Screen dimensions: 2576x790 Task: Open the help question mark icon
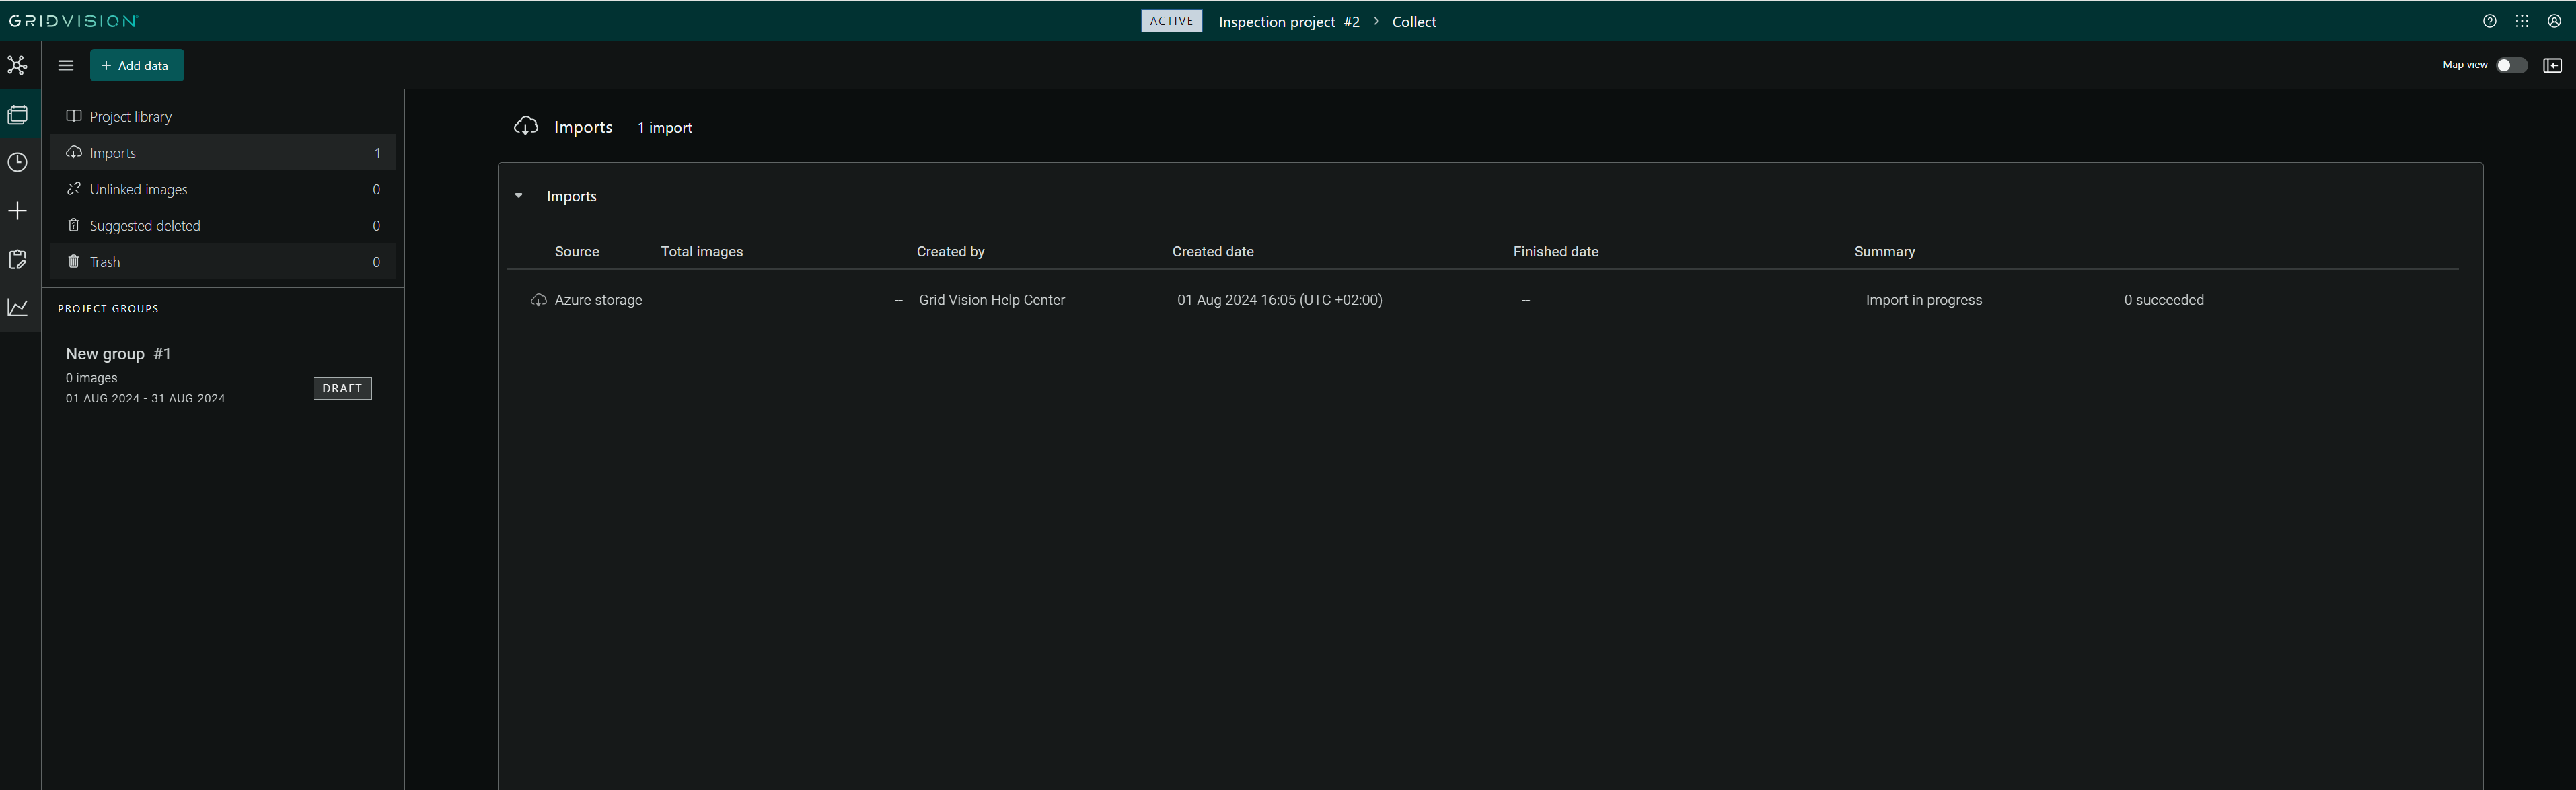click(2489, 21)
